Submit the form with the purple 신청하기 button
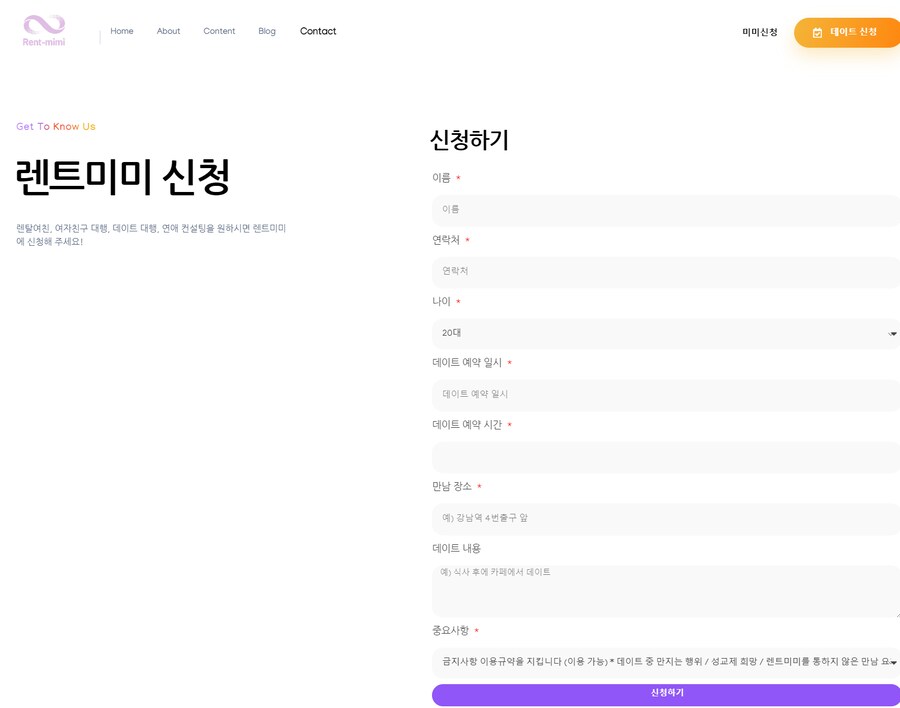 pos(665,693)
